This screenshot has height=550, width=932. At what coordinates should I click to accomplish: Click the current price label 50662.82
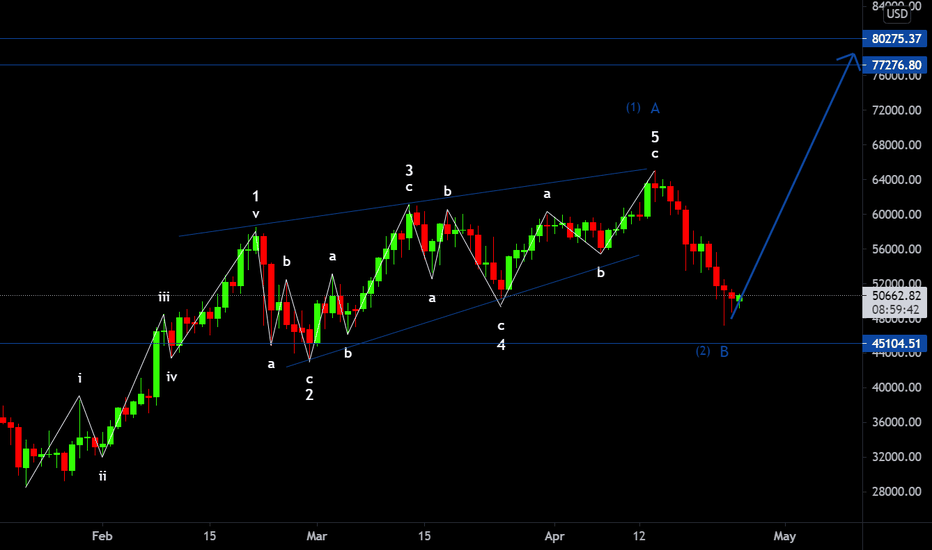pyautogui.click(x=895, y=296)
